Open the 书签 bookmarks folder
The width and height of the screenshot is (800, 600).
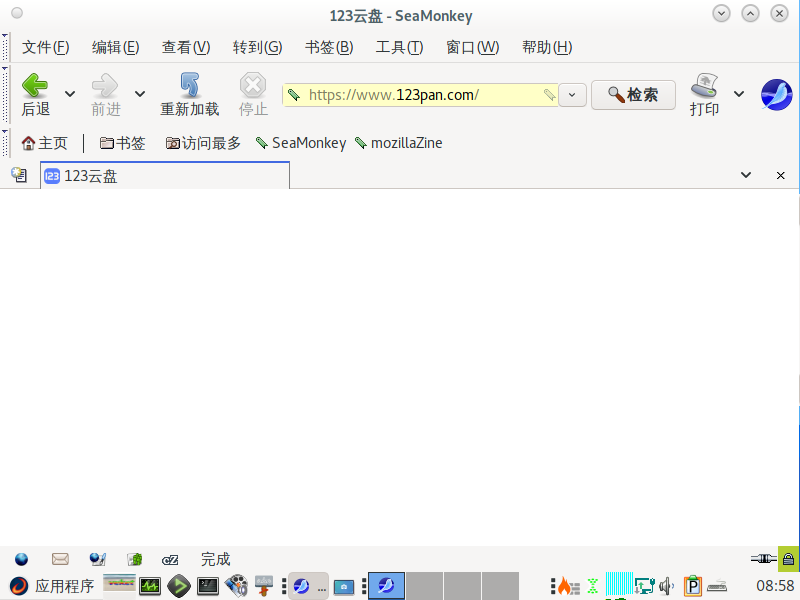click(122, 143)
